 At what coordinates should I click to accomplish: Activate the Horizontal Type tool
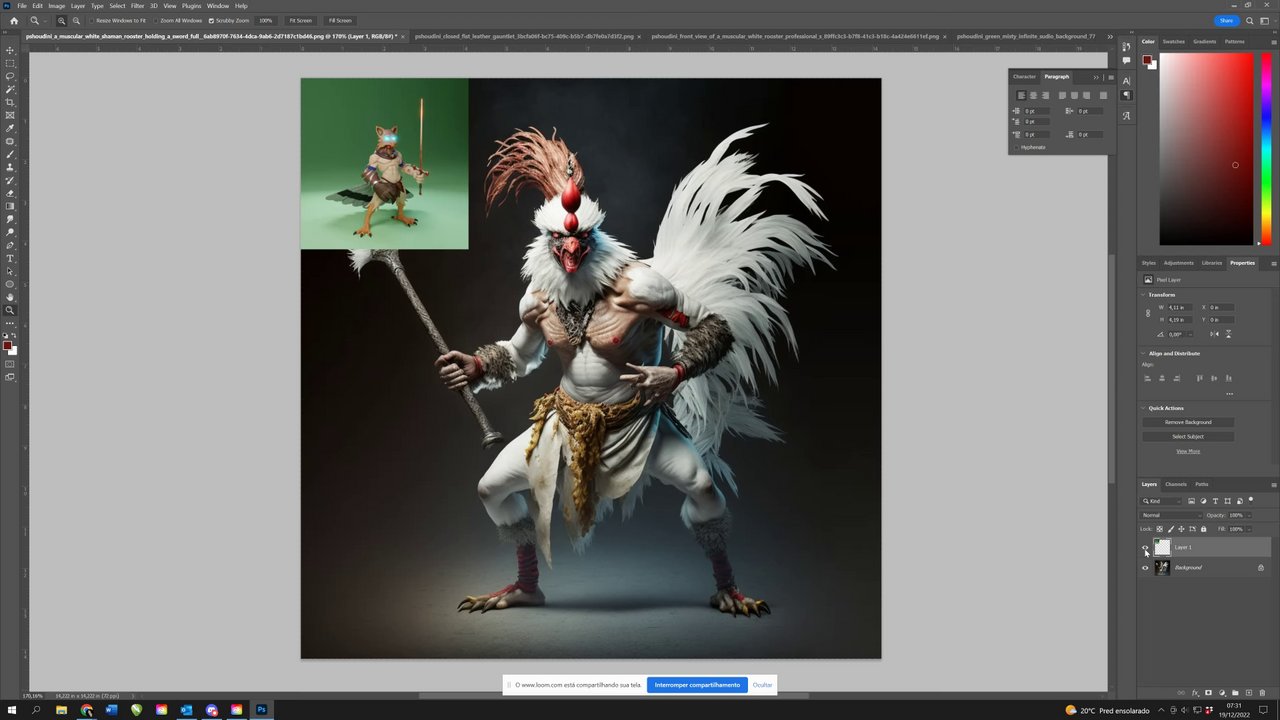click(10, 258)
